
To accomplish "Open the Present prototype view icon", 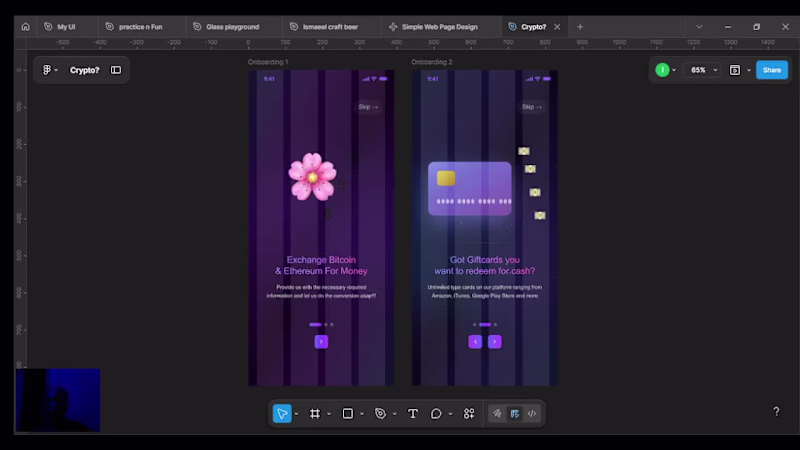I will coord(735,70).
